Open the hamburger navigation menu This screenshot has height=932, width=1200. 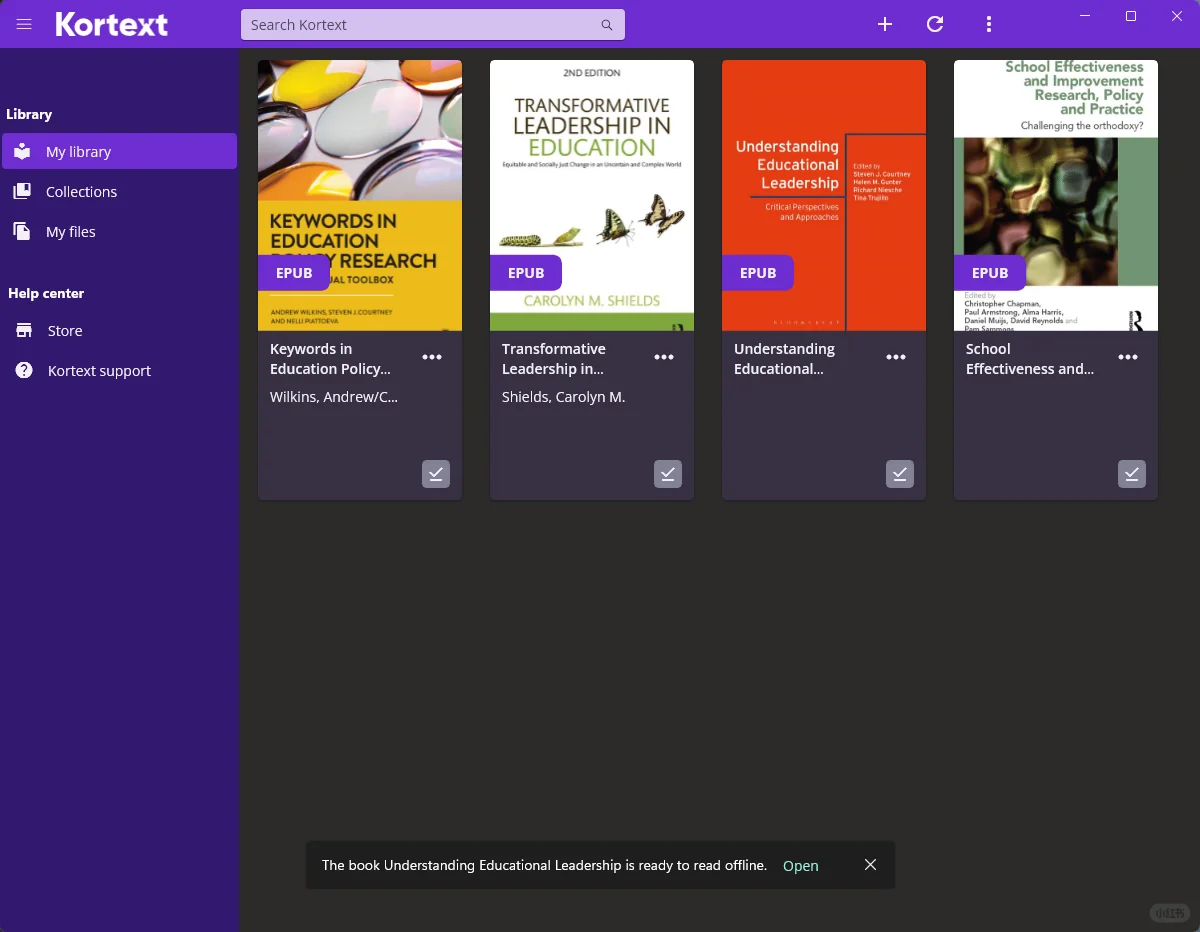pos(24,24)
